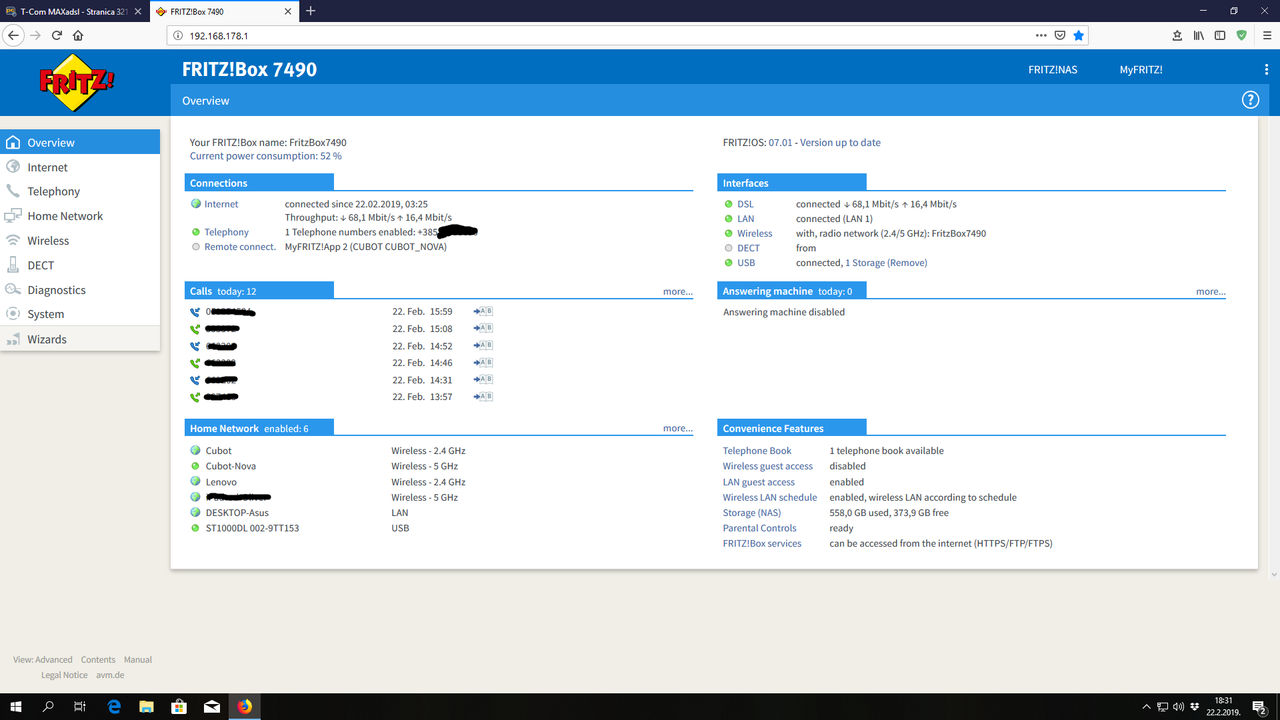The width and height of the screenshot is (1280, 720).
Task: Click the ST1000DL 002-9TT153 USB device entry
Action: pos(252,528)
